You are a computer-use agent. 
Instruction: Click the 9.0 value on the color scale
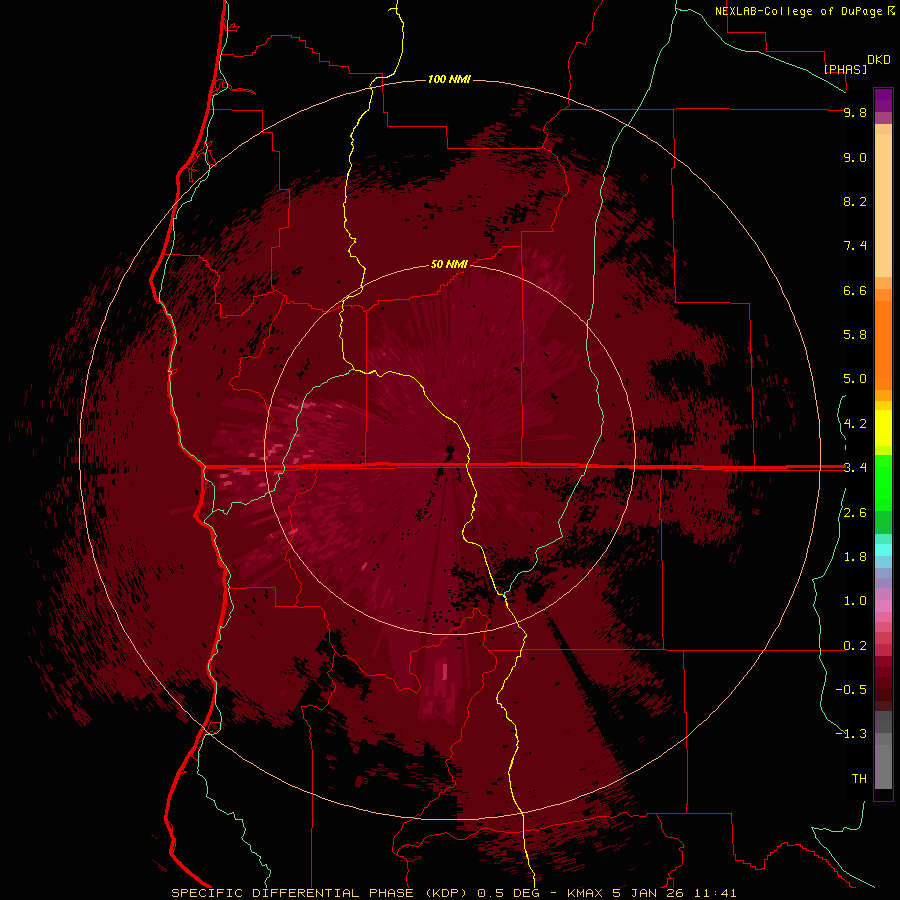pyautogui.click(x=855, y=157)
